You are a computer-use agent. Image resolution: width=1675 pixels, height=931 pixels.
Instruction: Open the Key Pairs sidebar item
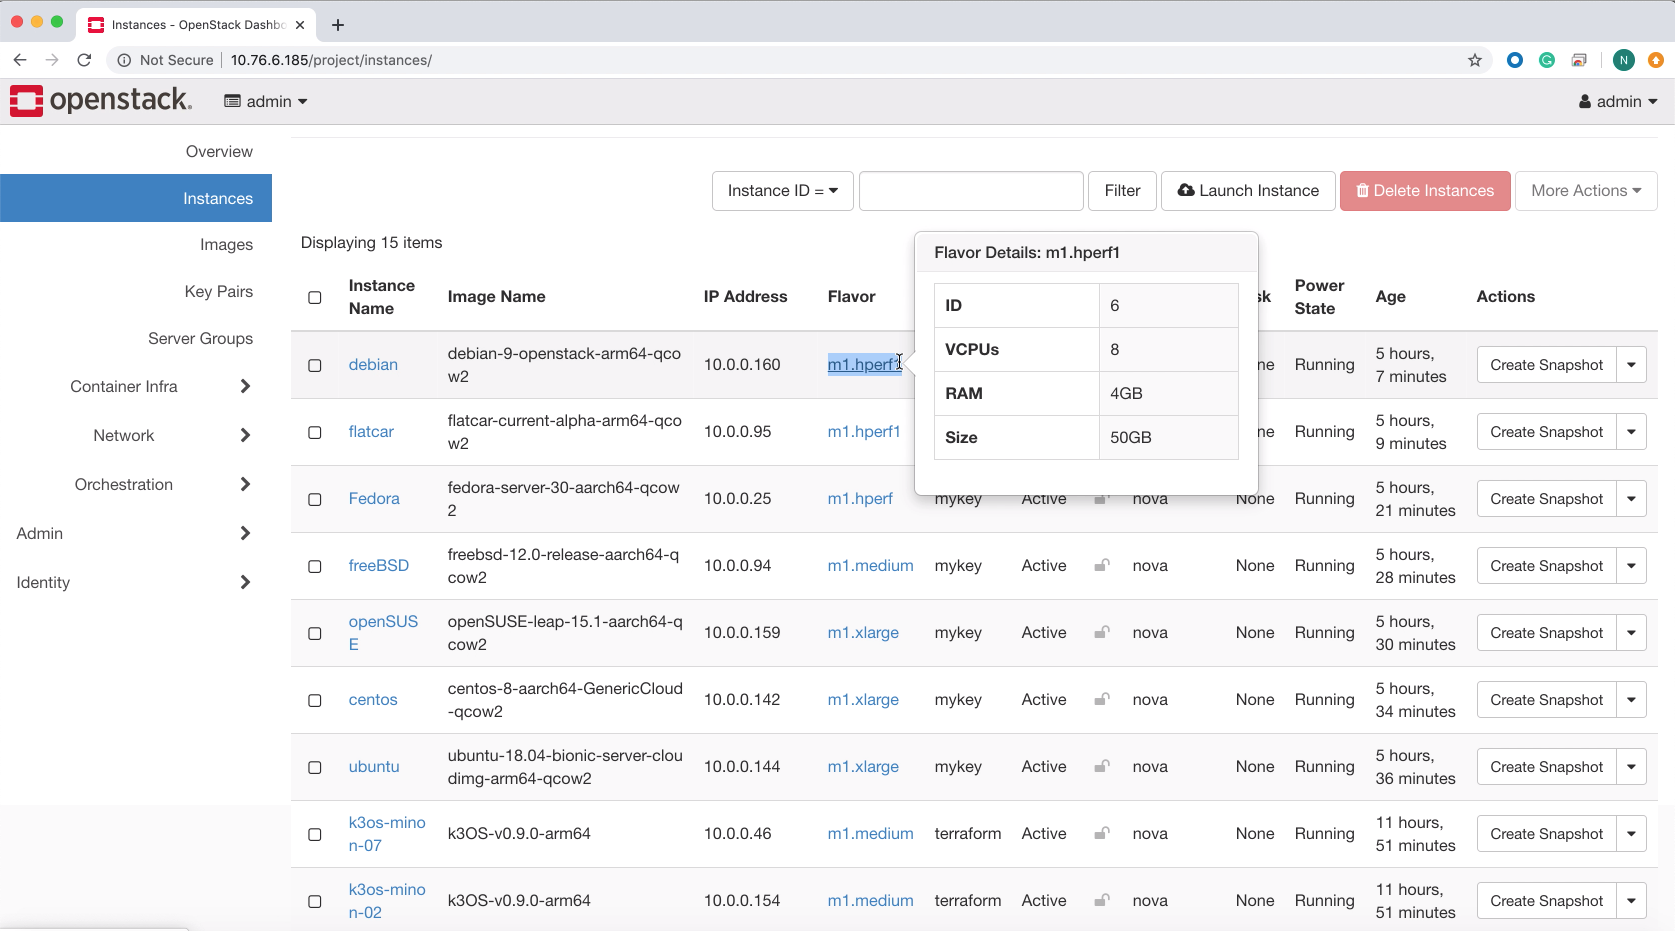218,292
